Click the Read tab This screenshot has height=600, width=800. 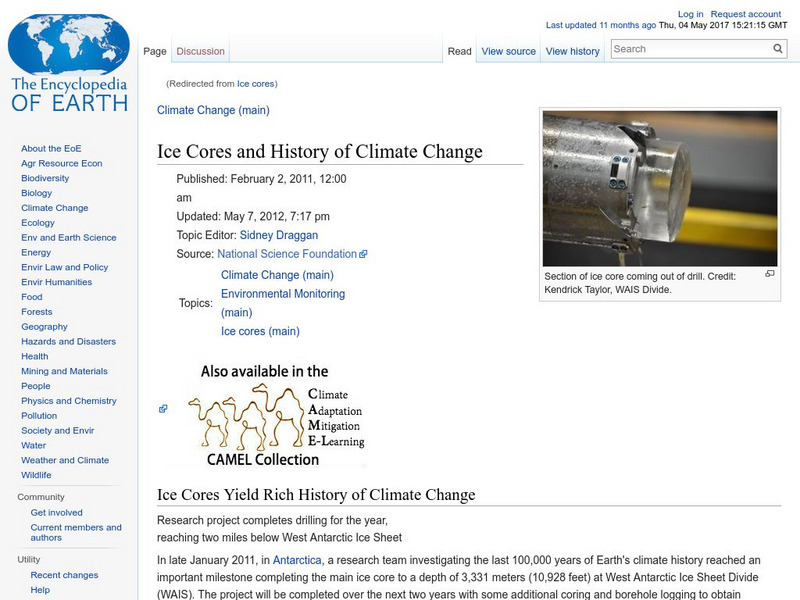[459, 51]
